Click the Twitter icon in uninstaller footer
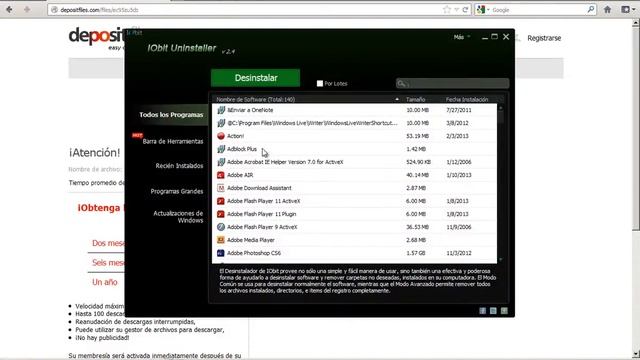The height and width of the screenshot is (360, 640). [493, 311]
